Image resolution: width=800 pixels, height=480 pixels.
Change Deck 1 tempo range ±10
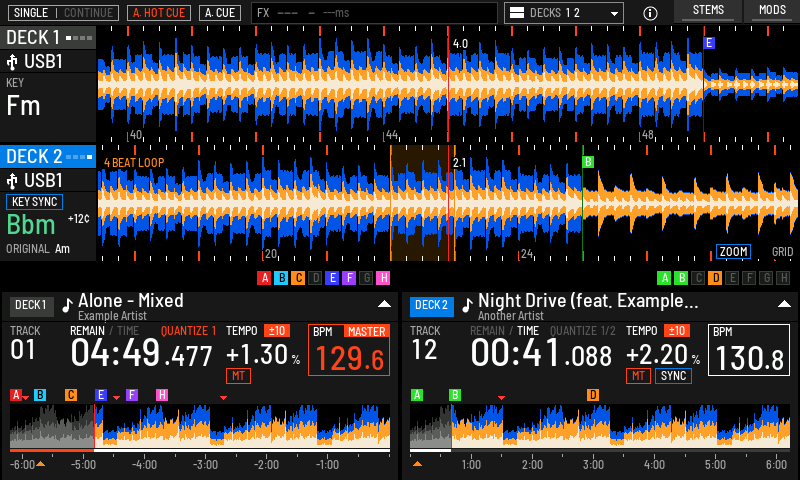pos(277,331)
